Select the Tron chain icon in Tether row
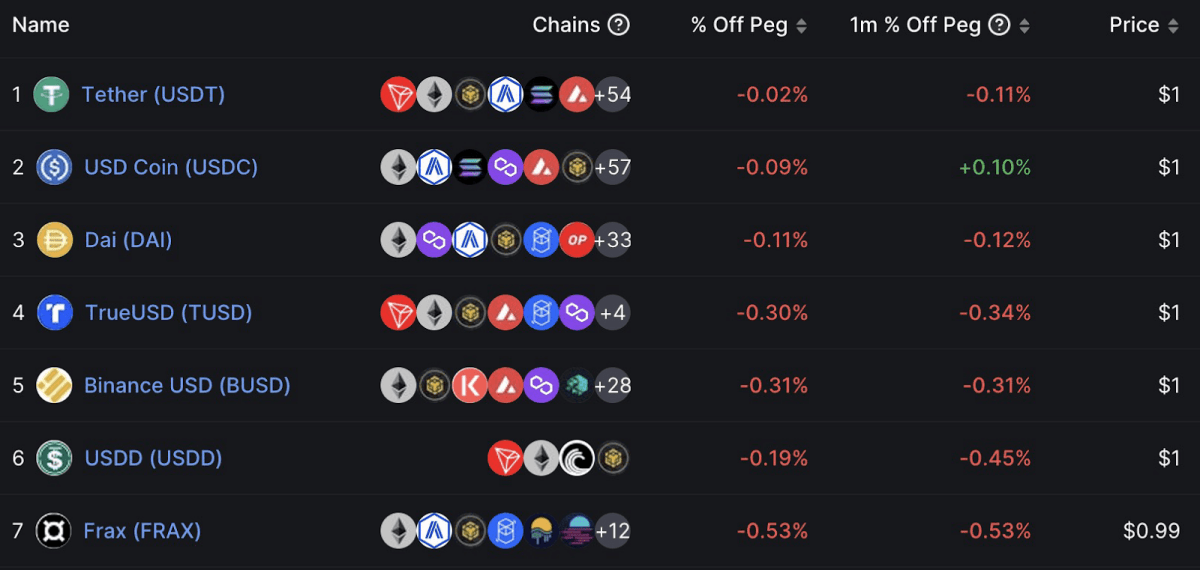 398,95
